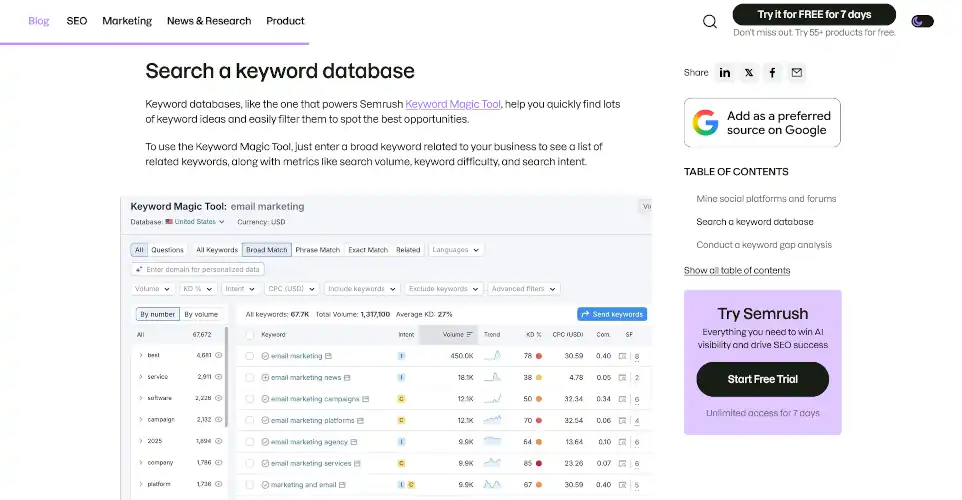Click plus icon beside email marketing news

pyautogui.click(x=265, y=377)
